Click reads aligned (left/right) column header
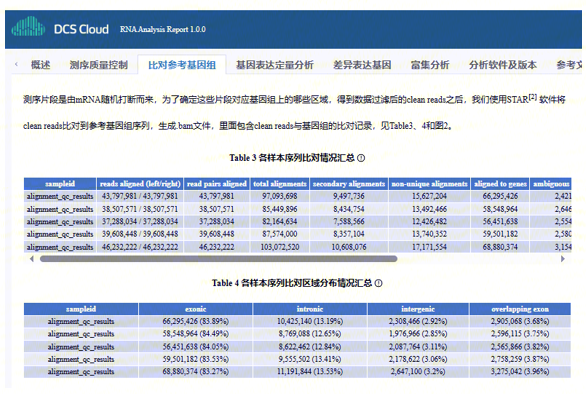 click(x=140, y=184)
